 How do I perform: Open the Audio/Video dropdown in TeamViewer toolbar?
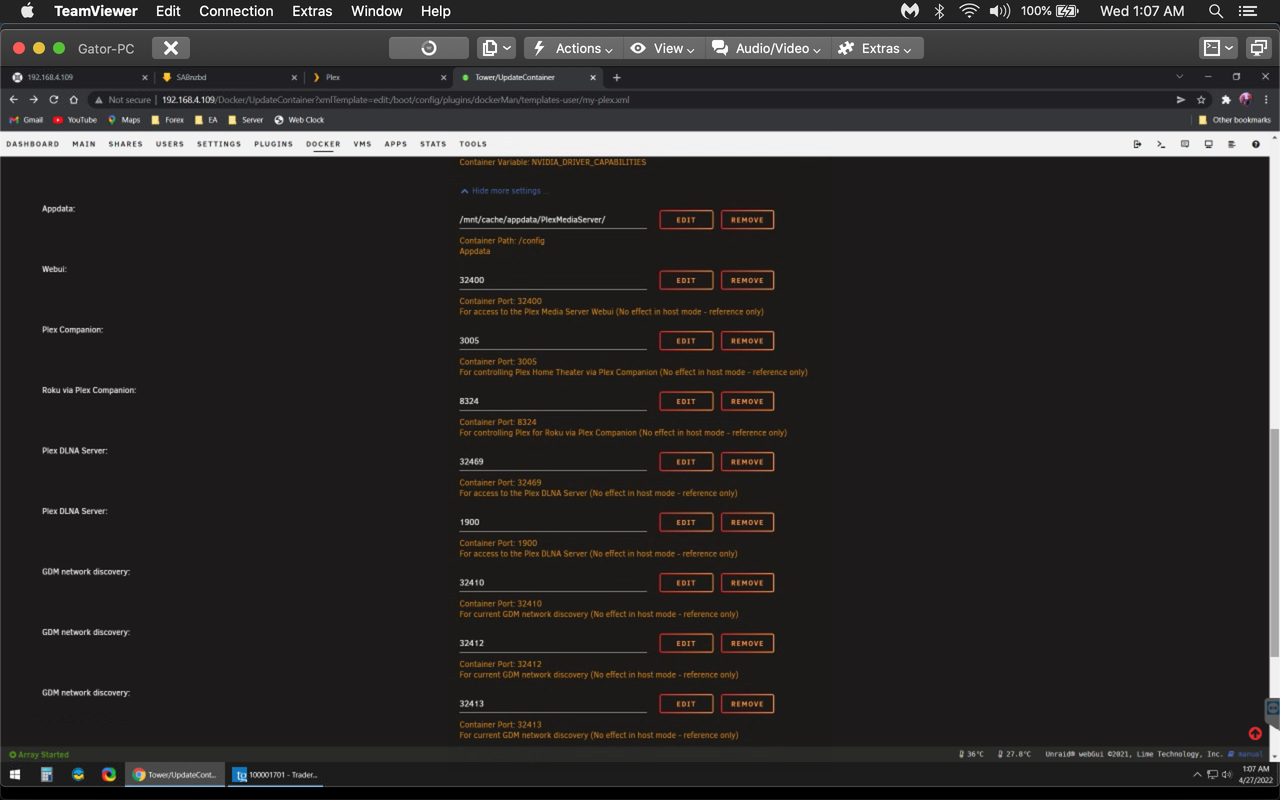coord(766,47)
